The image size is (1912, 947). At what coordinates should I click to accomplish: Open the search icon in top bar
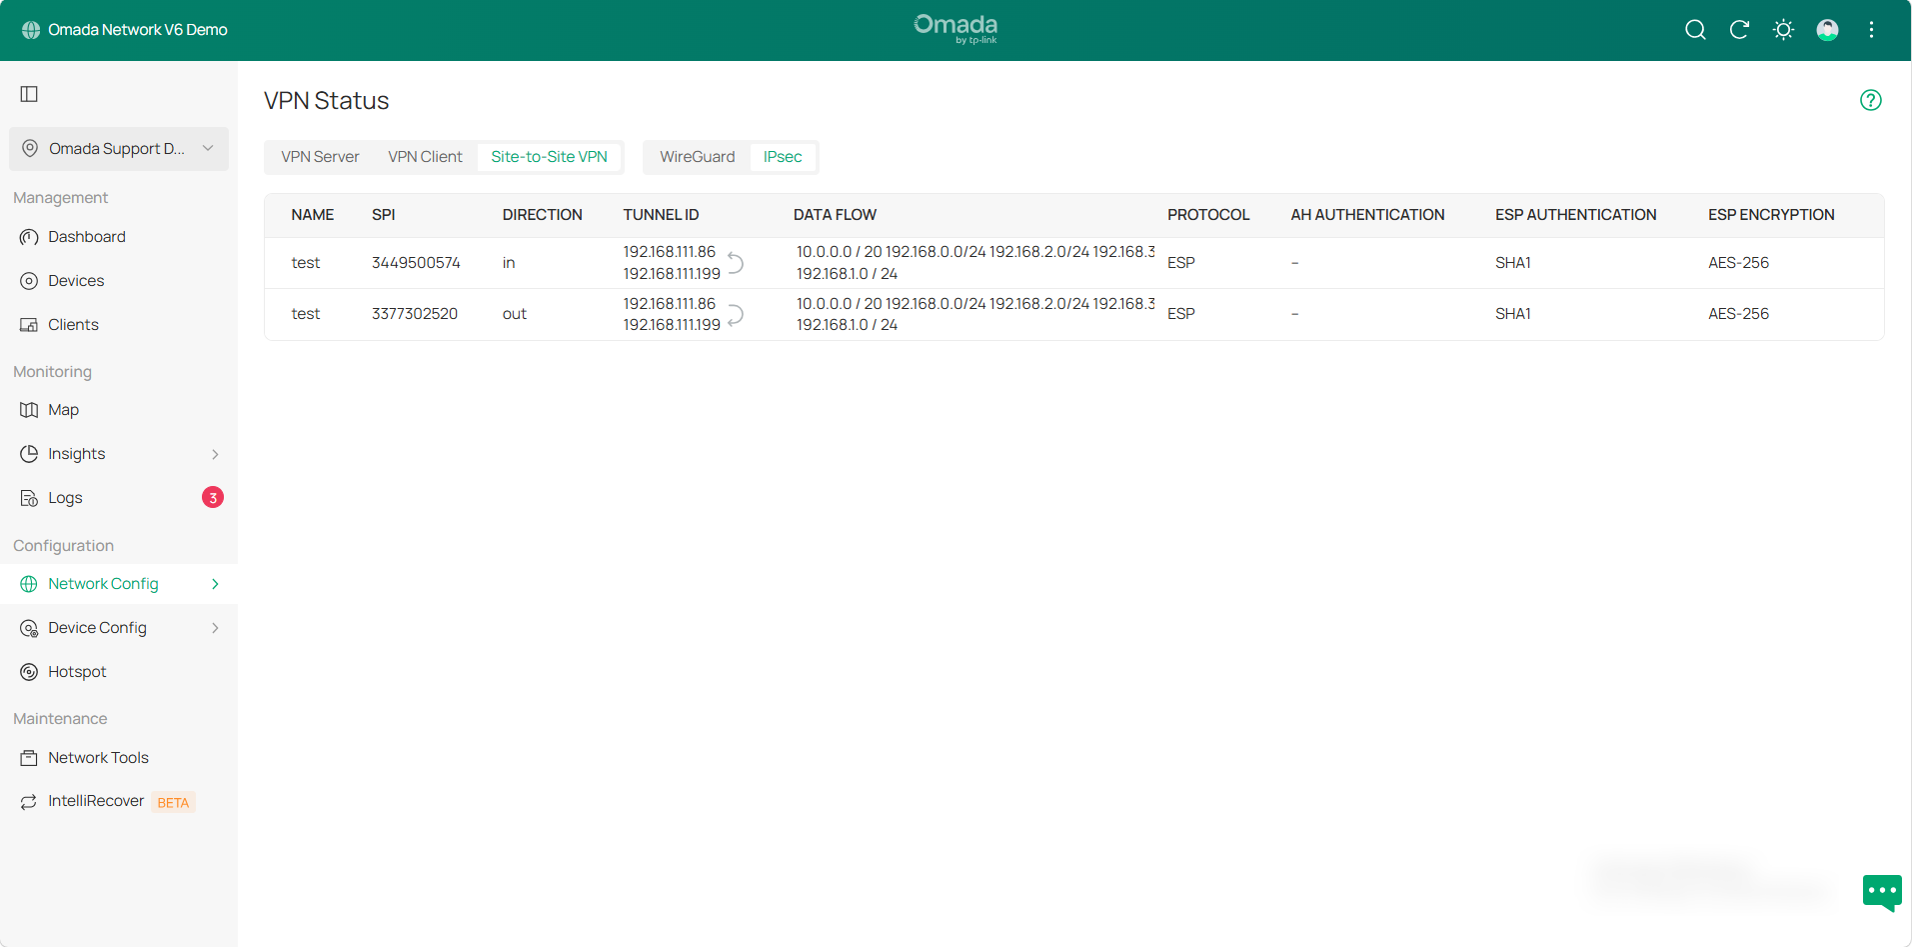coord(1695,30)
